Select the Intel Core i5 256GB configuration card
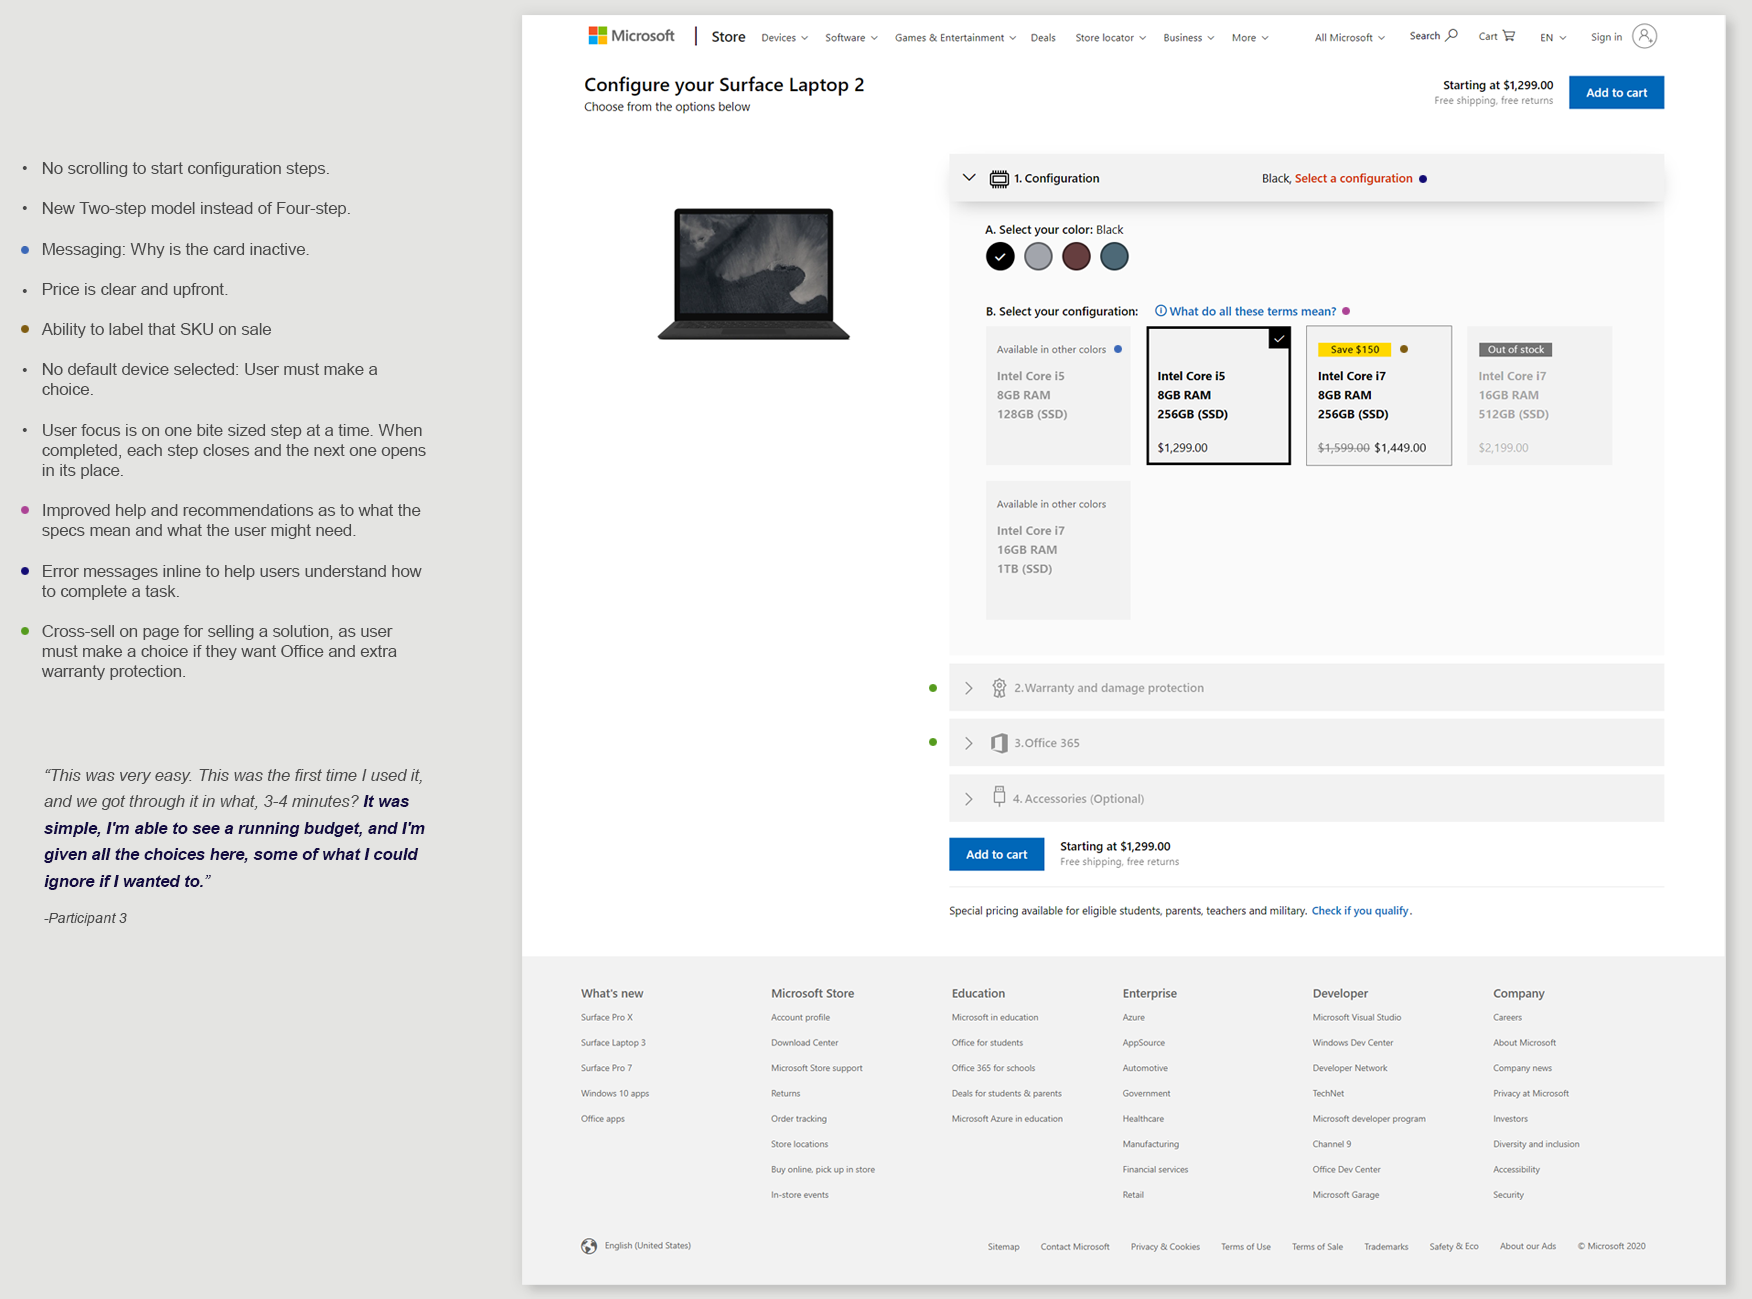Image resolution: width=1752 pixels, height=1299 pixels. tap(1218, 395)
